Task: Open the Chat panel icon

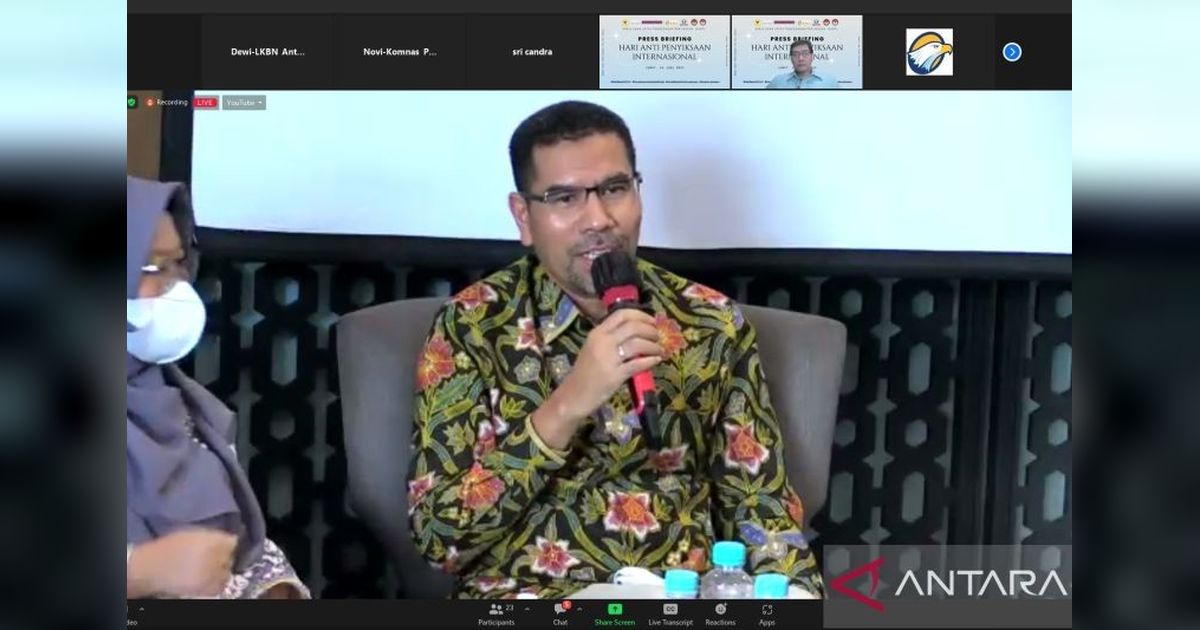Action: pos(560,609)
